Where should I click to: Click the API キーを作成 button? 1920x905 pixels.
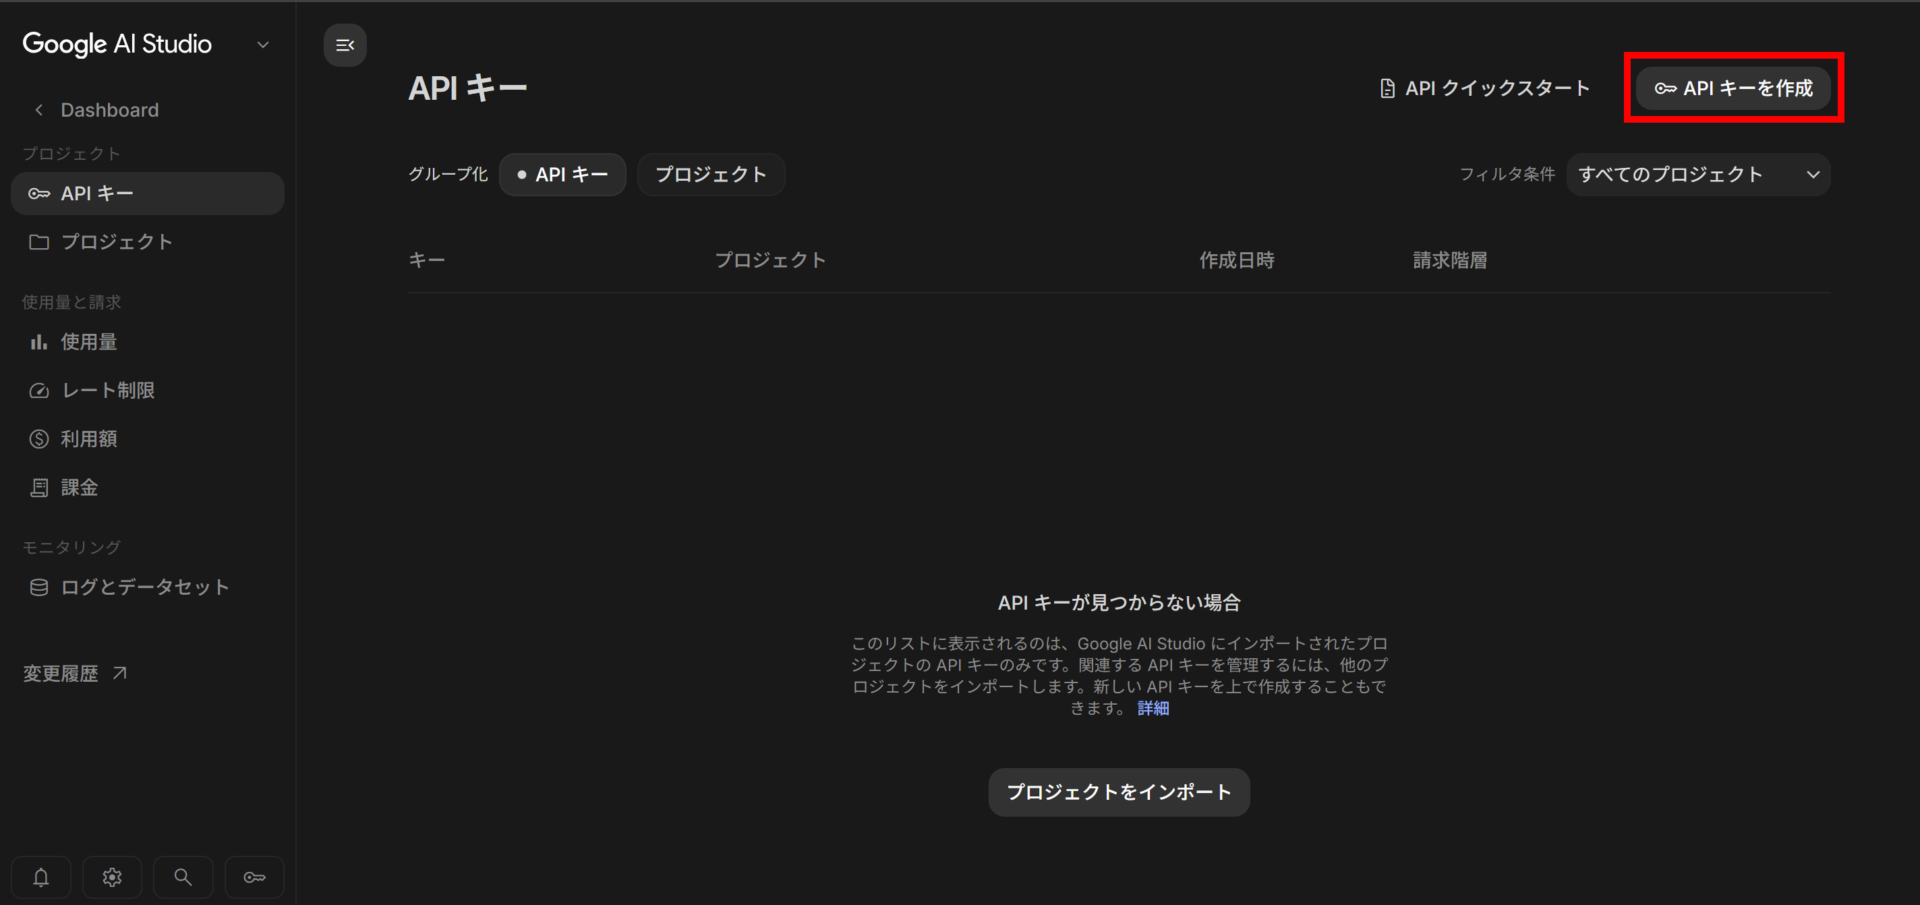(1733, 88)
